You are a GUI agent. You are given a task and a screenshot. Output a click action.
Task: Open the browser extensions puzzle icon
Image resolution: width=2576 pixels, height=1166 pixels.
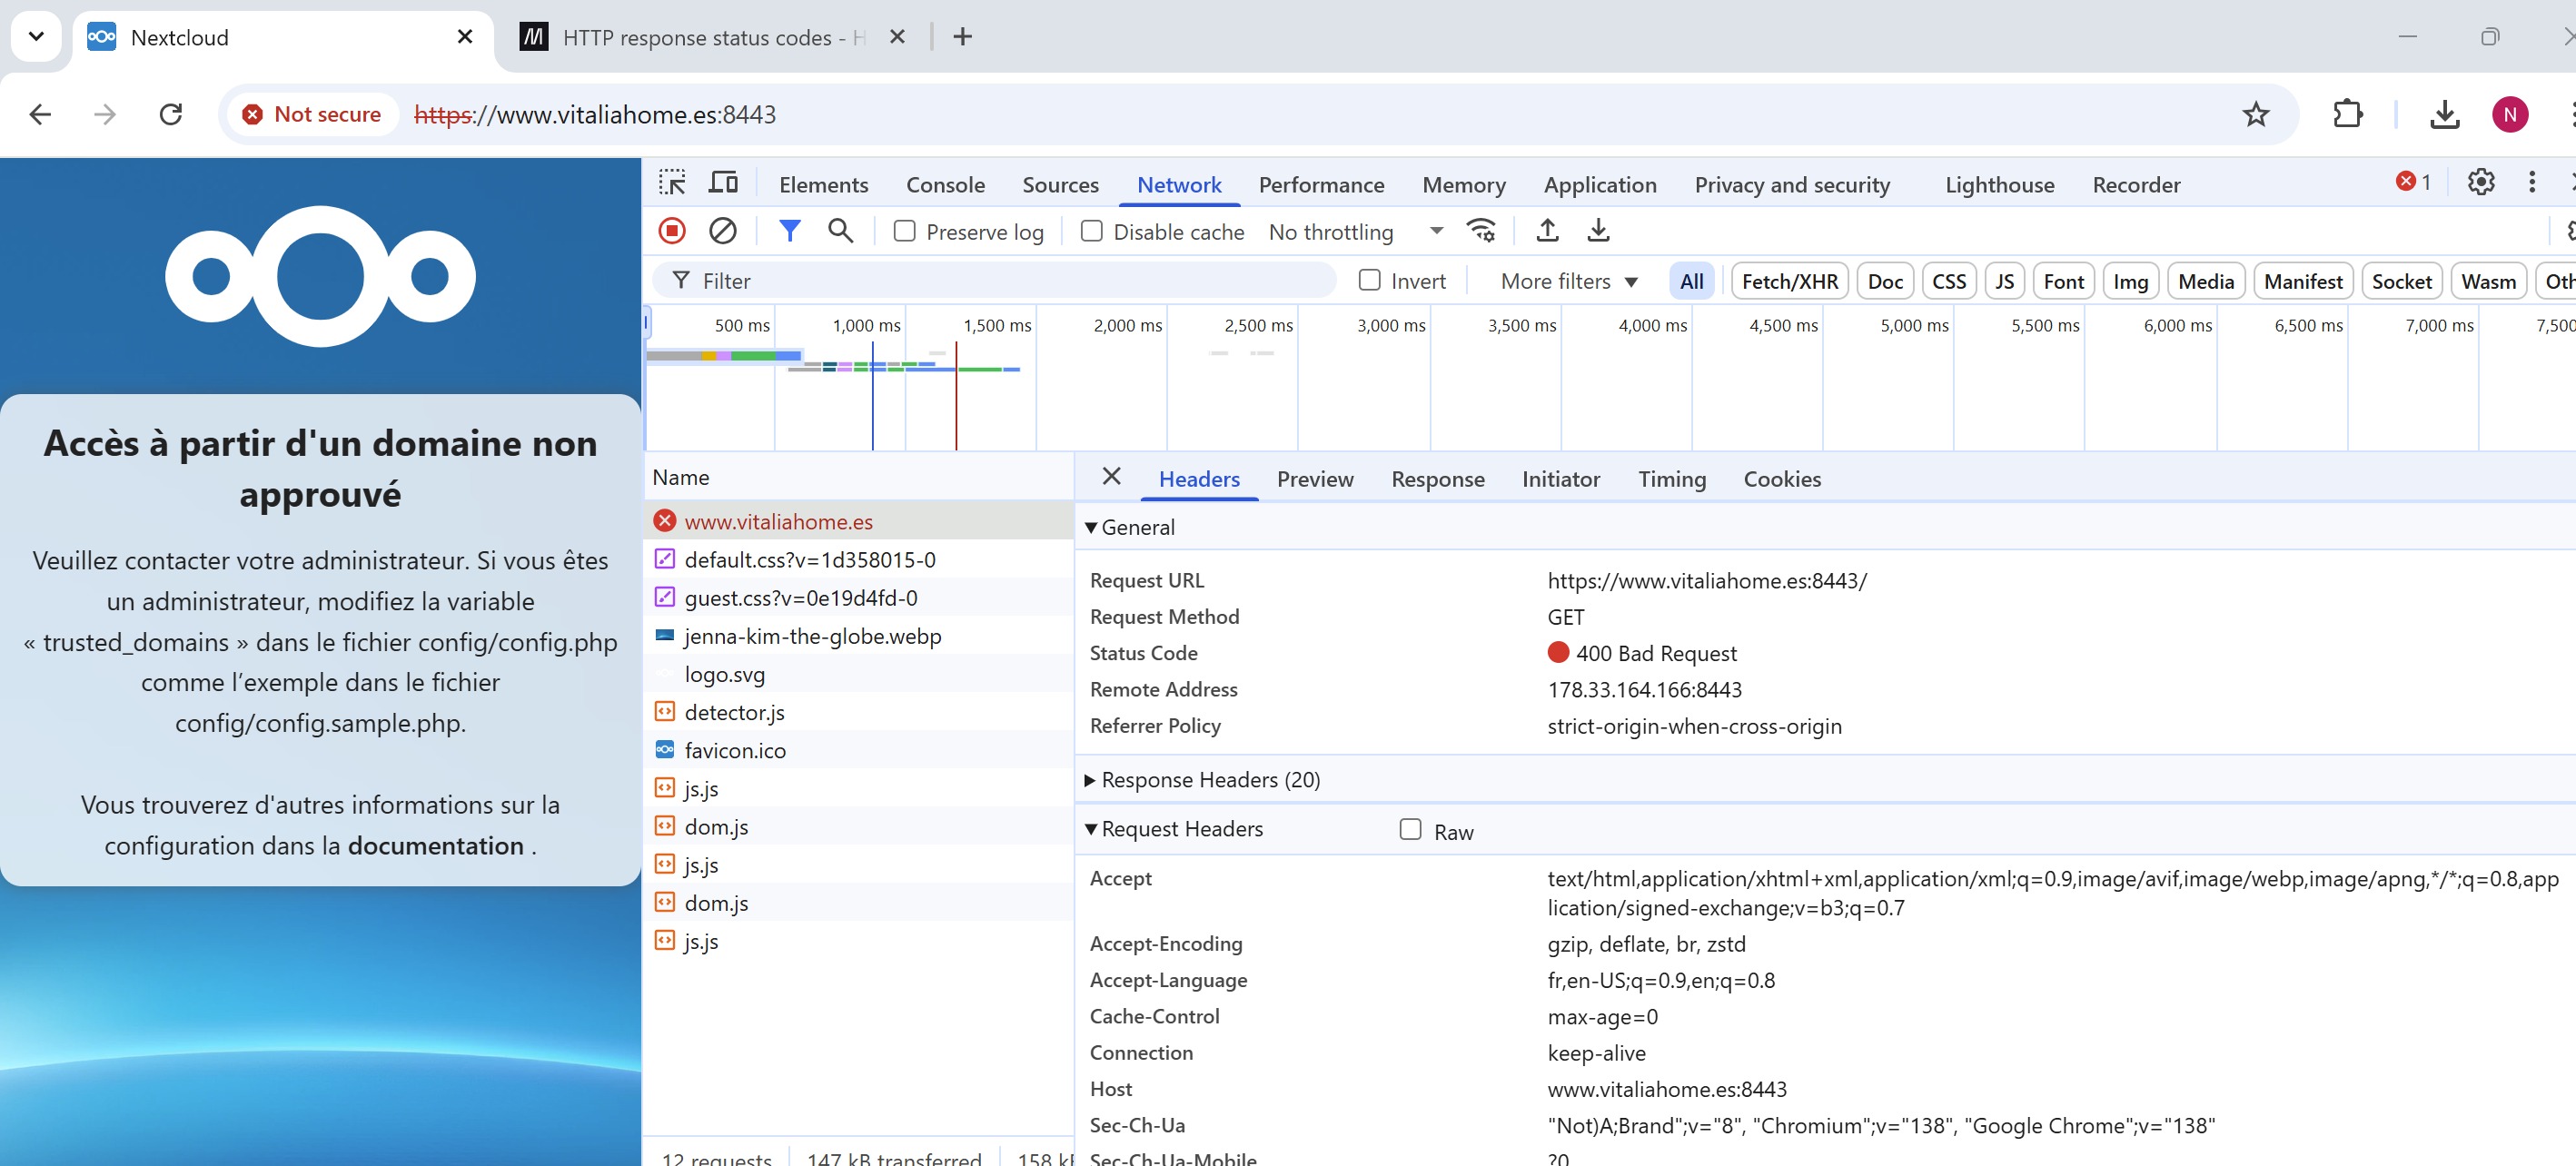click(2347, 114)
